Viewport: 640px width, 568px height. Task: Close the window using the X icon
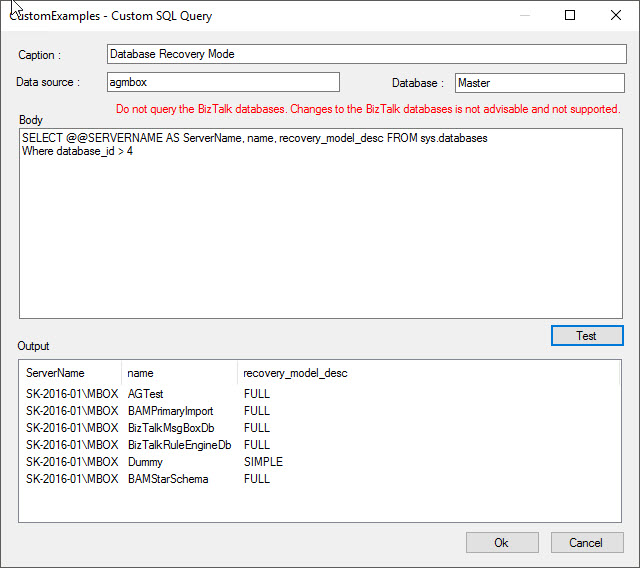tap(616, 15)
